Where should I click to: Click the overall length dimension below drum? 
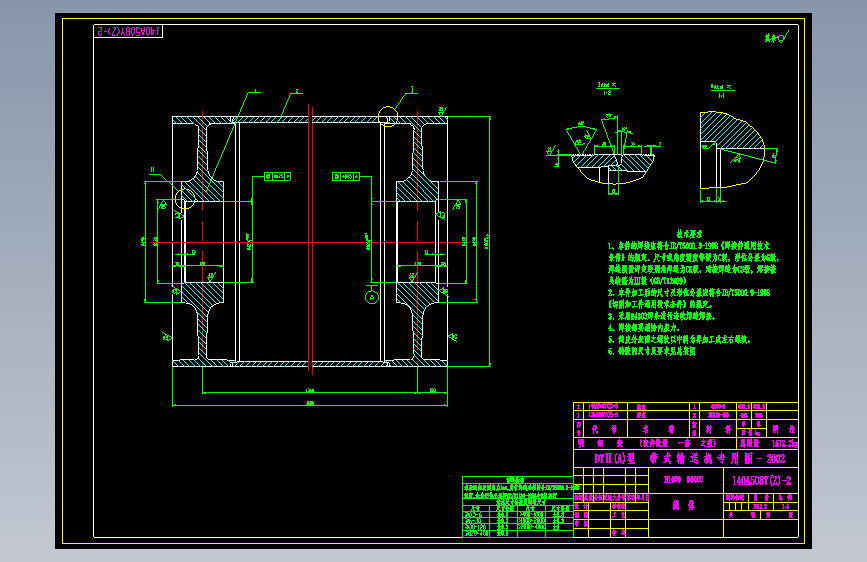click(x=310, y=404)
